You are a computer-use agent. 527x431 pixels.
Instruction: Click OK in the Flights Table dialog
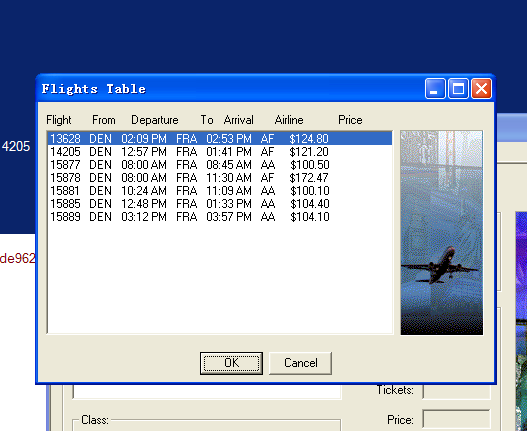(x=231, y=363)
